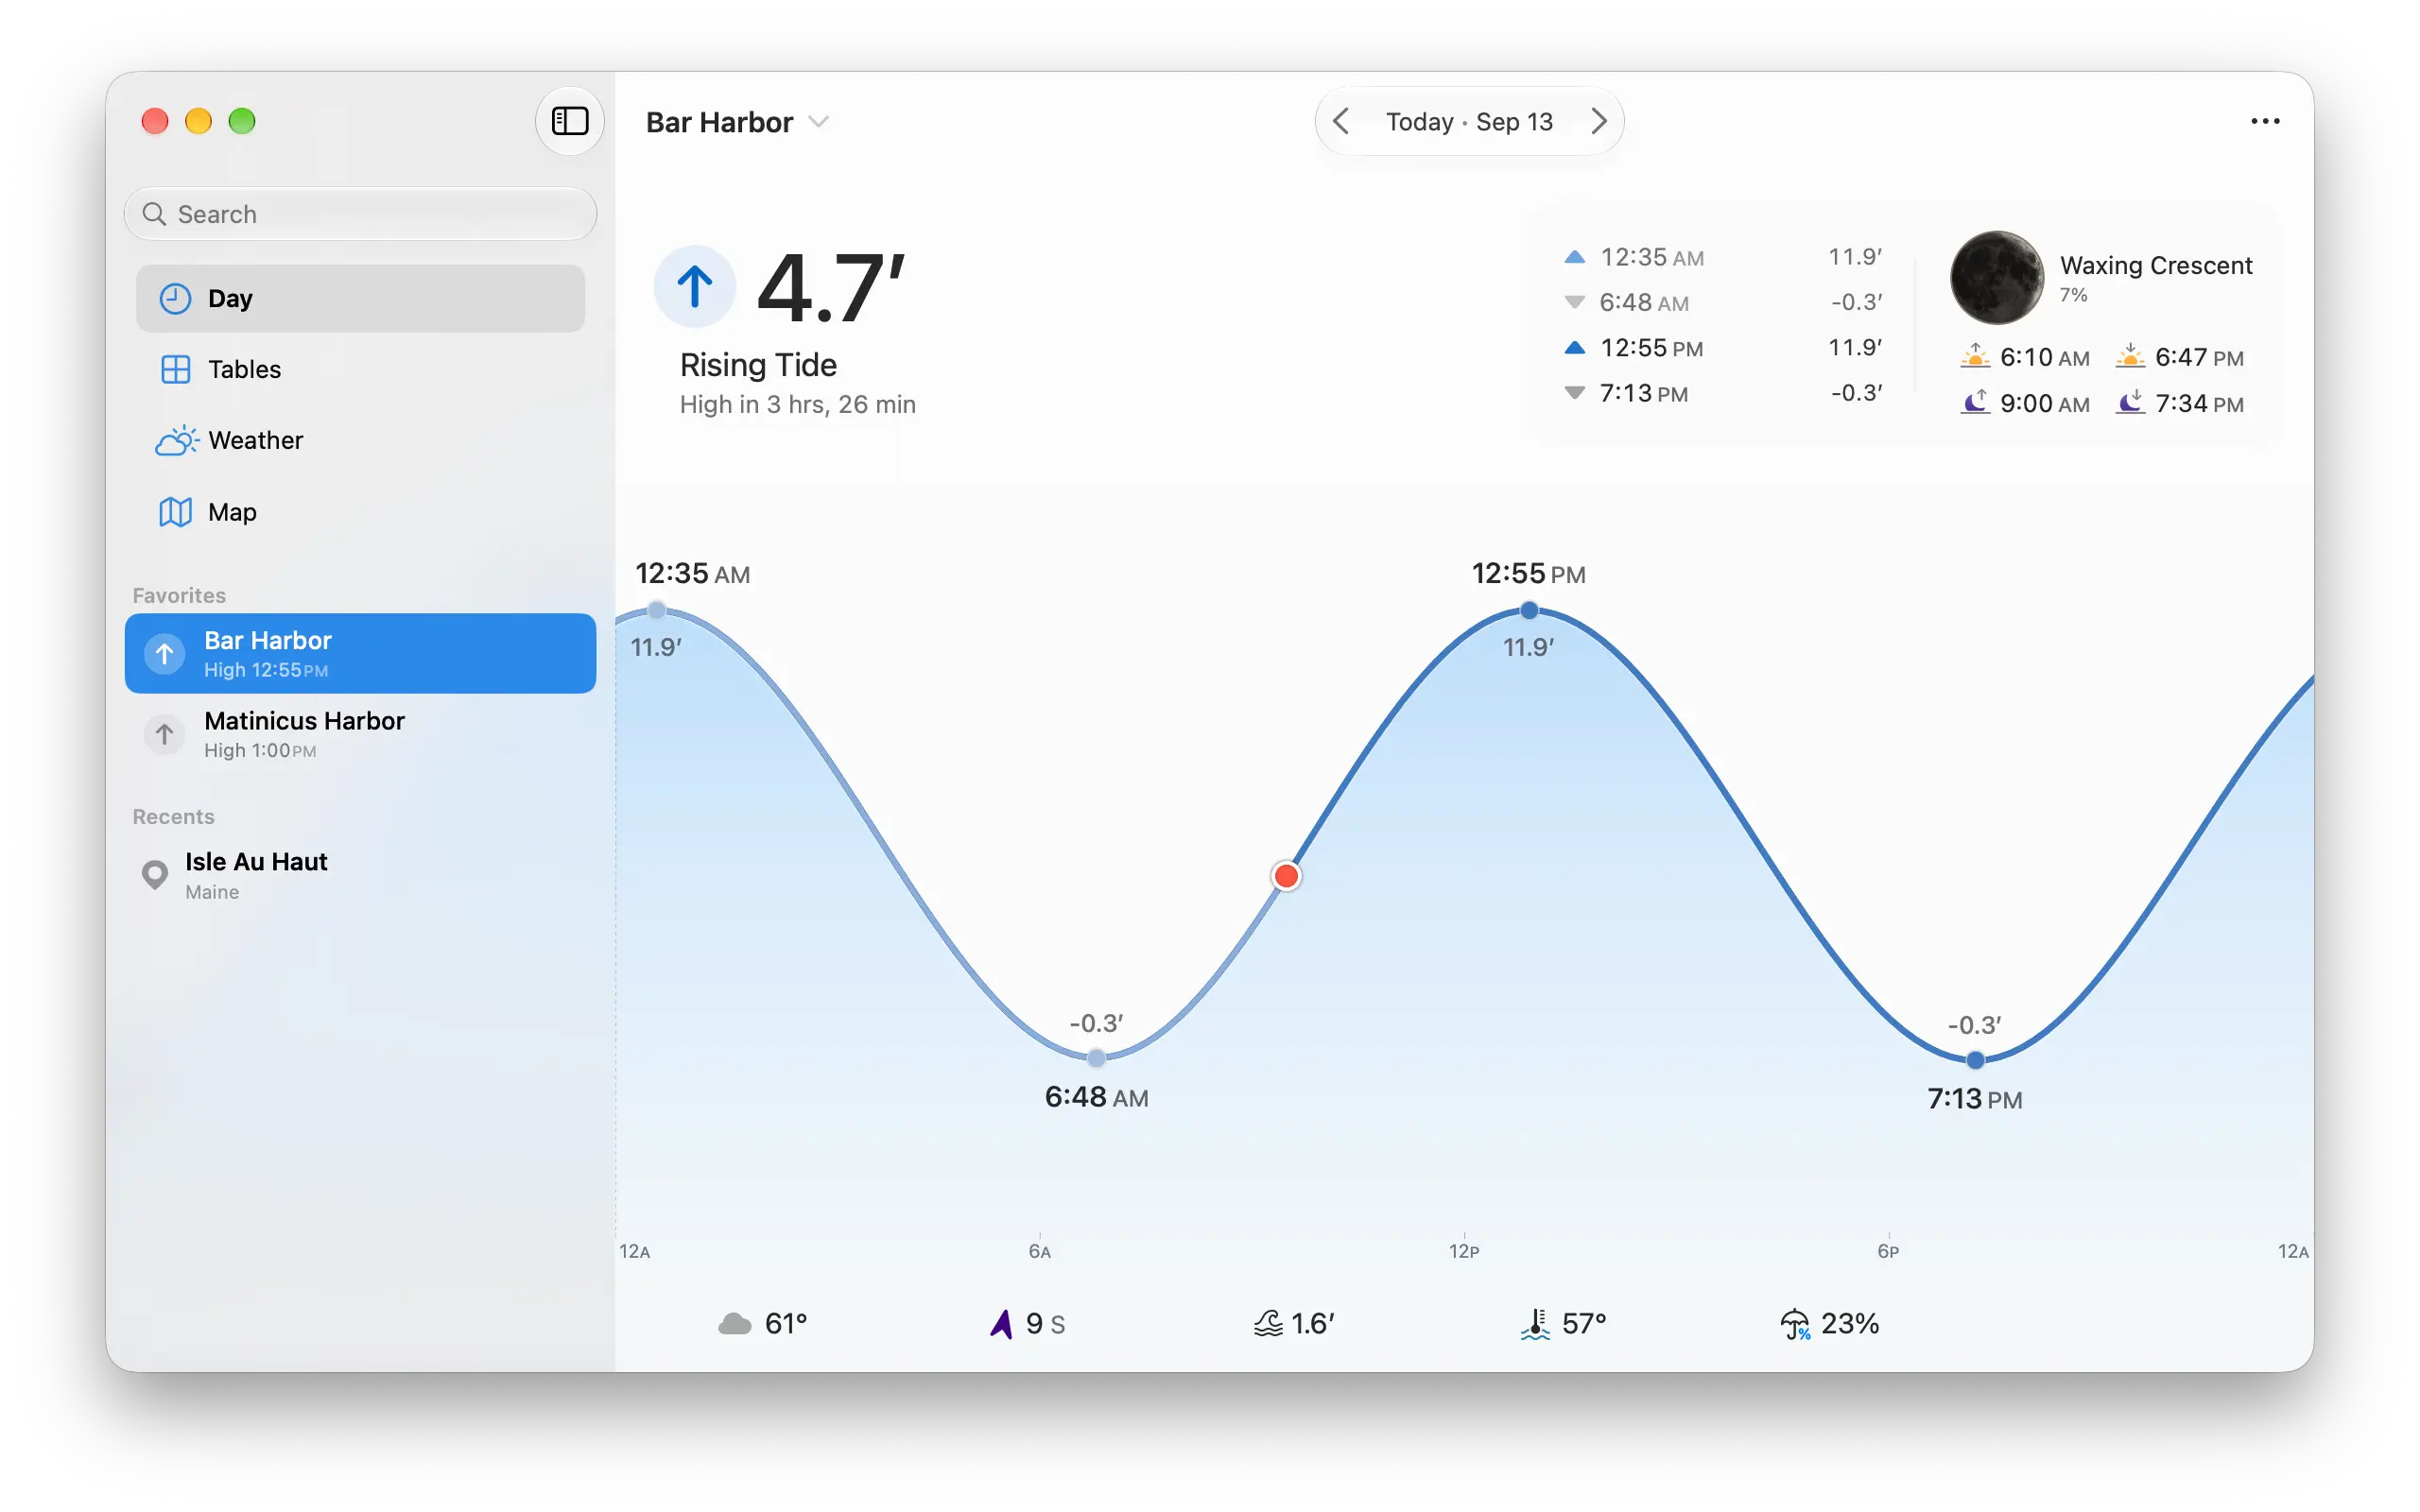This screenshot has height=1512, width=2420.
Task: Go to previous day arrow
Action: pyautogui.click(x=1342, y=121)
